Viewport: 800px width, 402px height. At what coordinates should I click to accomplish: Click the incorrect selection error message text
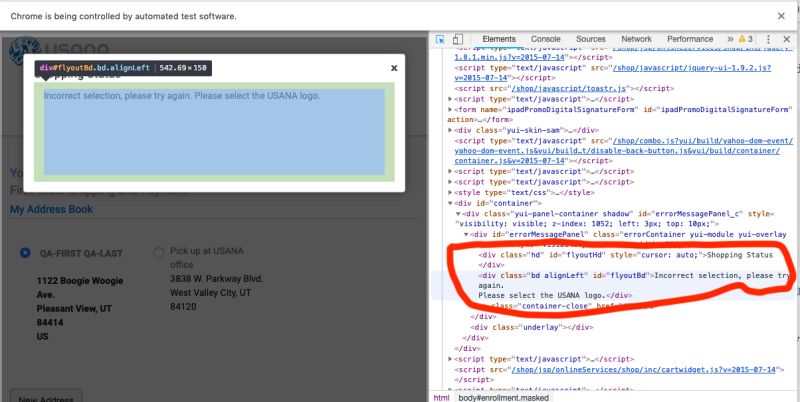[182, 95]
